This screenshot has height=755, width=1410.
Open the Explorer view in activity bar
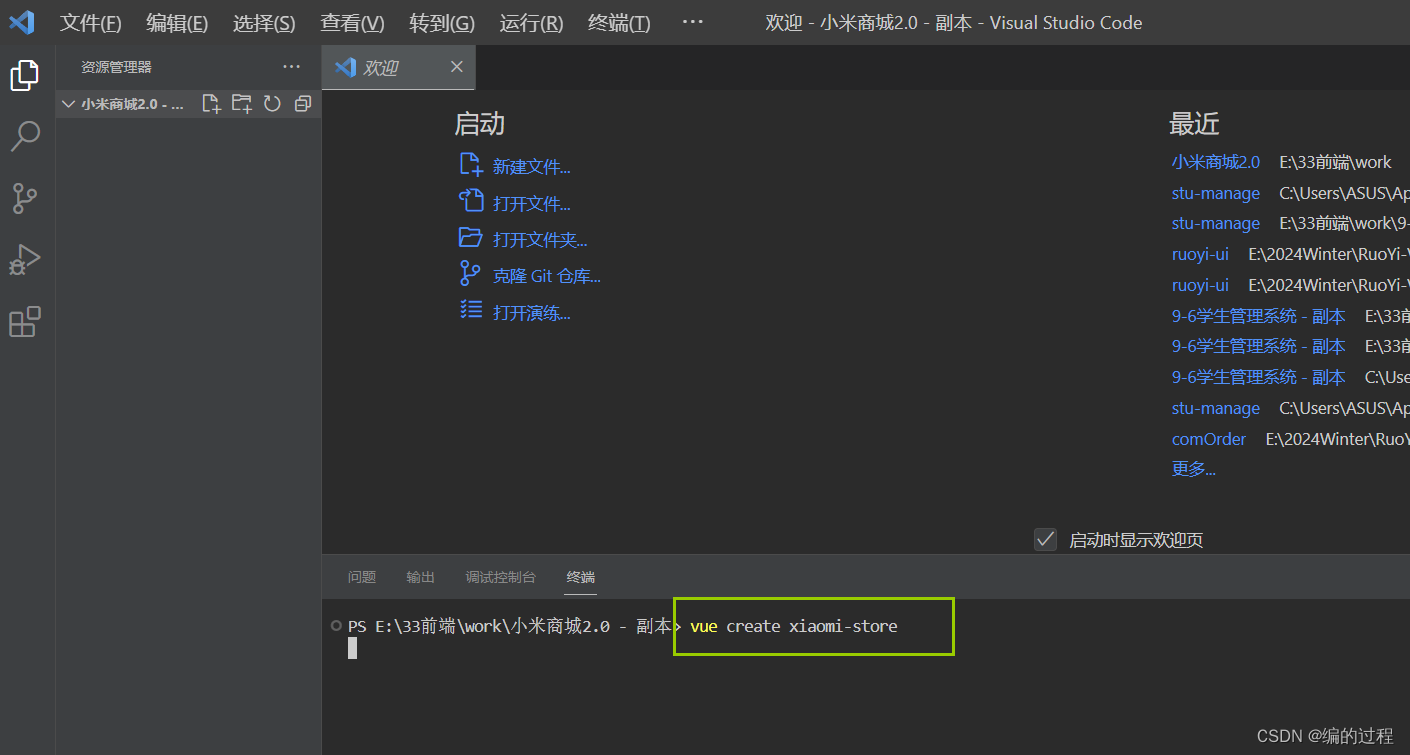pyautogui.click(x=25, y=75)
